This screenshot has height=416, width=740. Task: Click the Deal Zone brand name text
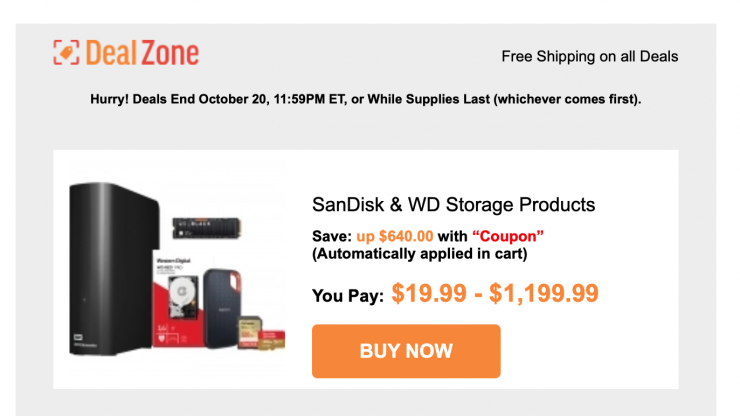tap(142, 53)
